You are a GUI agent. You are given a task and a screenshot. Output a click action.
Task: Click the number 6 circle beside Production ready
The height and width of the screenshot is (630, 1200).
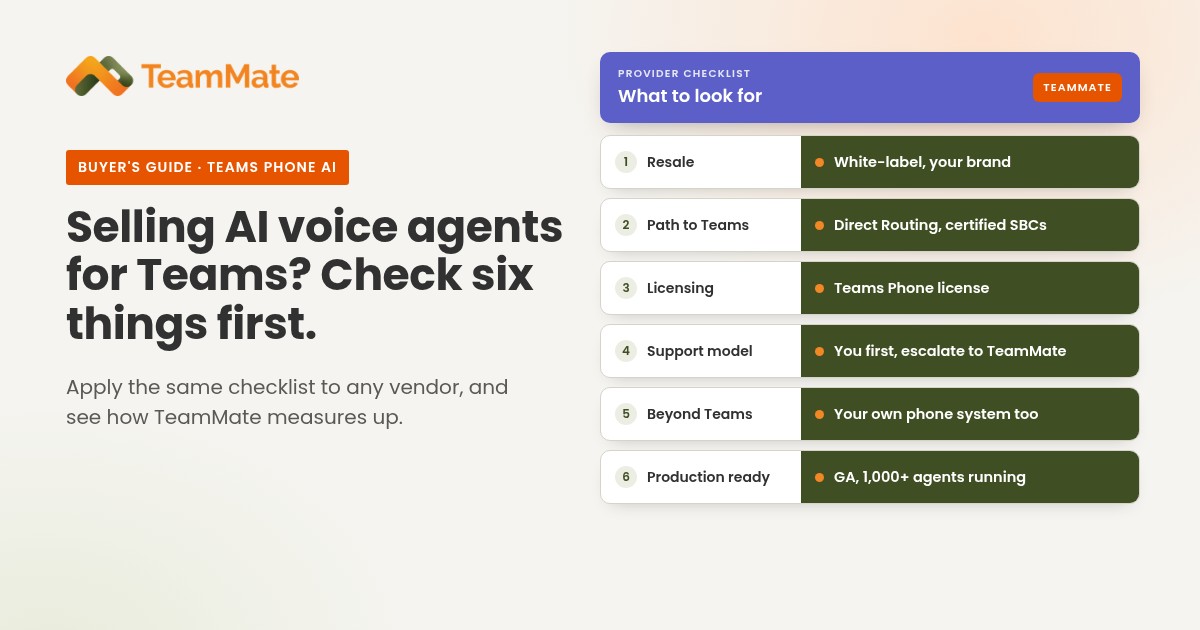[626, 477]
